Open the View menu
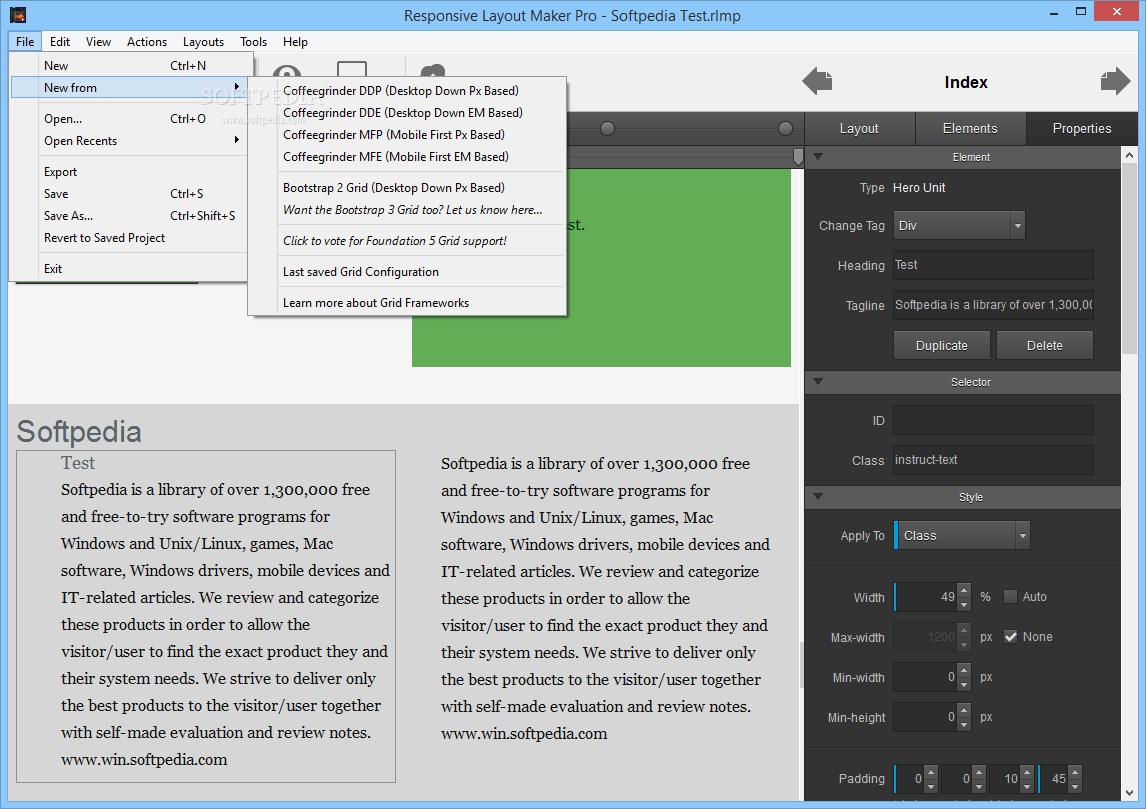Viewport: 1146px width, 809px height. pyautogui.click(x=98, y=42)
